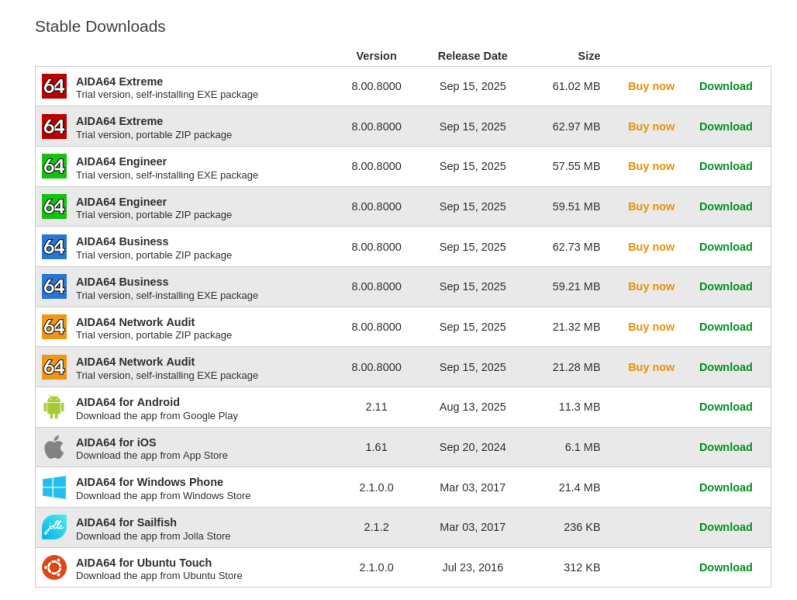Buy AIDA64 Extreme self-installing EXE package
797x600 pixels.
(x=651, y=86)
